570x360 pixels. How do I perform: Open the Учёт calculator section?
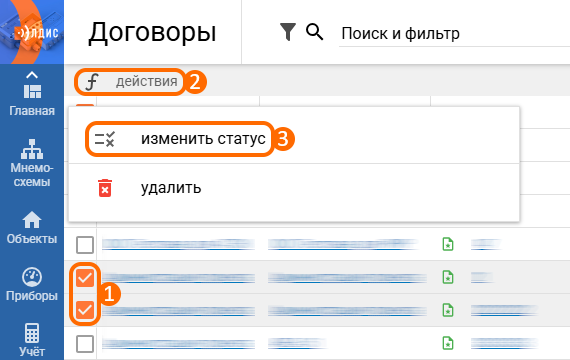click(x=32, y=340)
